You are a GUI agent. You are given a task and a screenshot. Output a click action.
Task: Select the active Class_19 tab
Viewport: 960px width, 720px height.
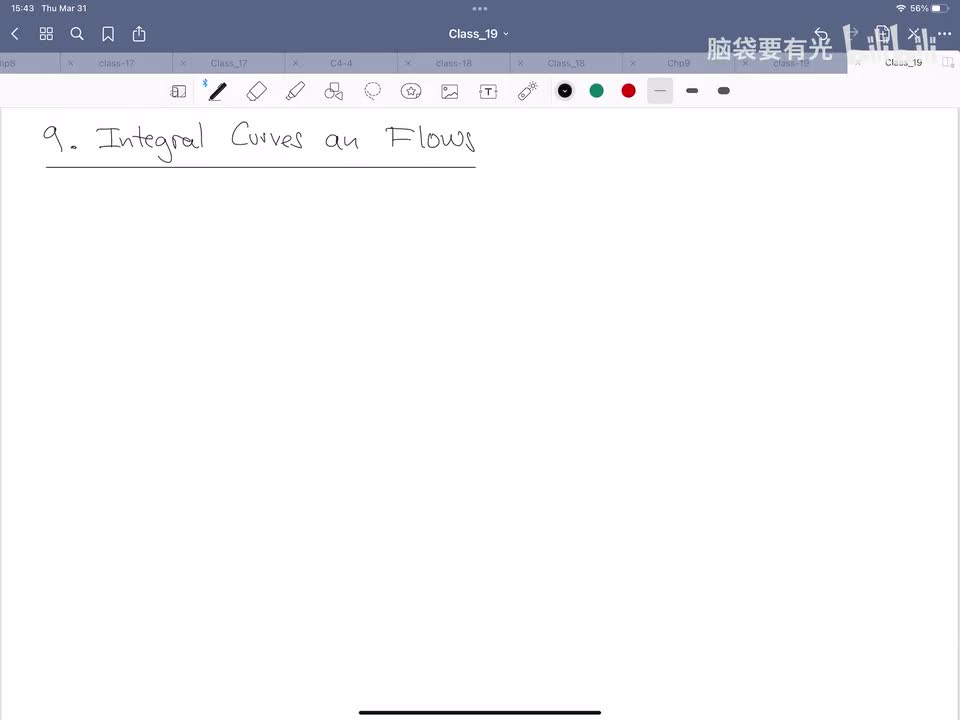click(x=903, y=62)
